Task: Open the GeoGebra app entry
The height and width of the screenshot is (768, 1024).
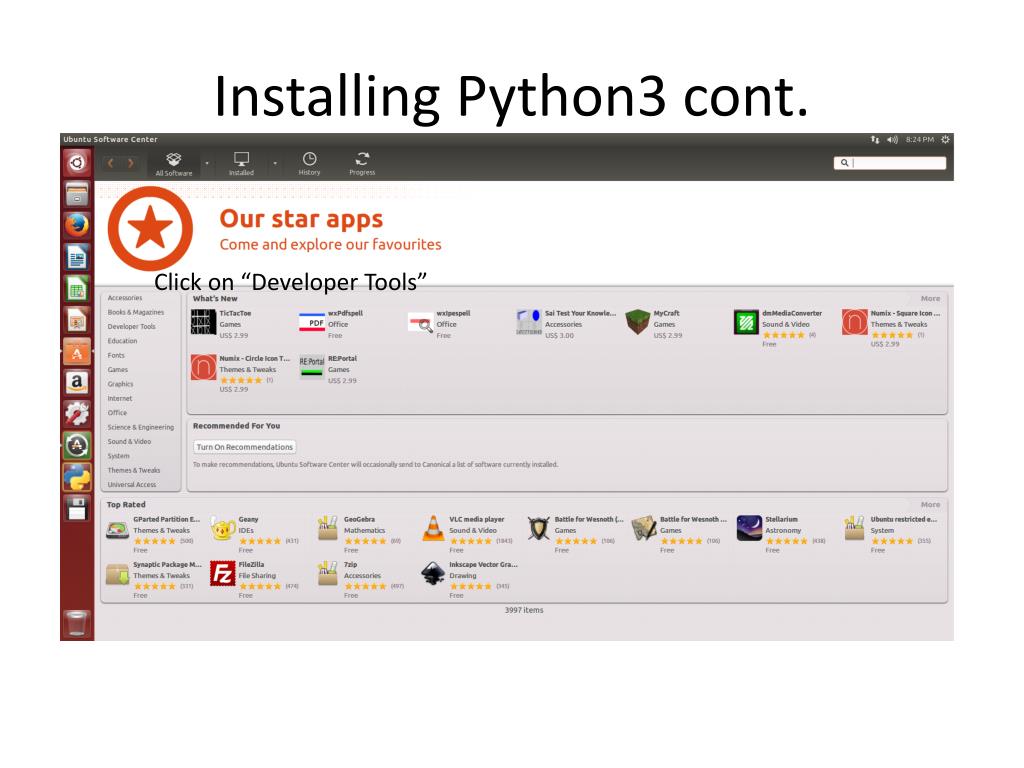Action: click(360, 534)
